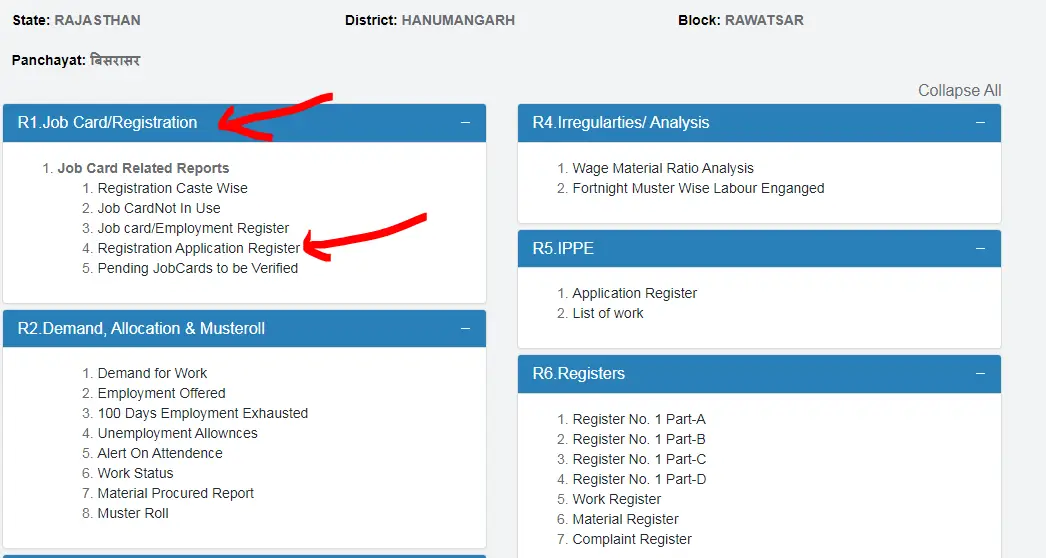Open Fortnight Muster Wise Labour Enganged

click(x=698, y=188)
